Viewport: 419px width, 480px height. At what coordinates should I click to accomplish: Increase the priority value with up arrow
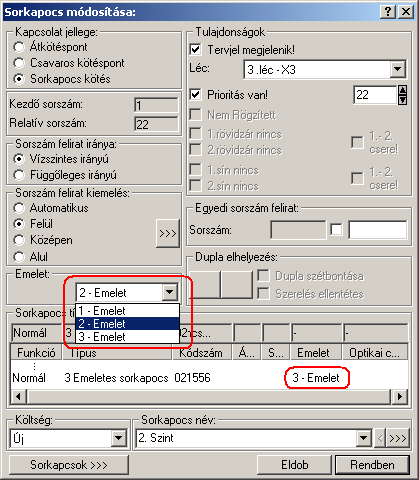[402, 90]
